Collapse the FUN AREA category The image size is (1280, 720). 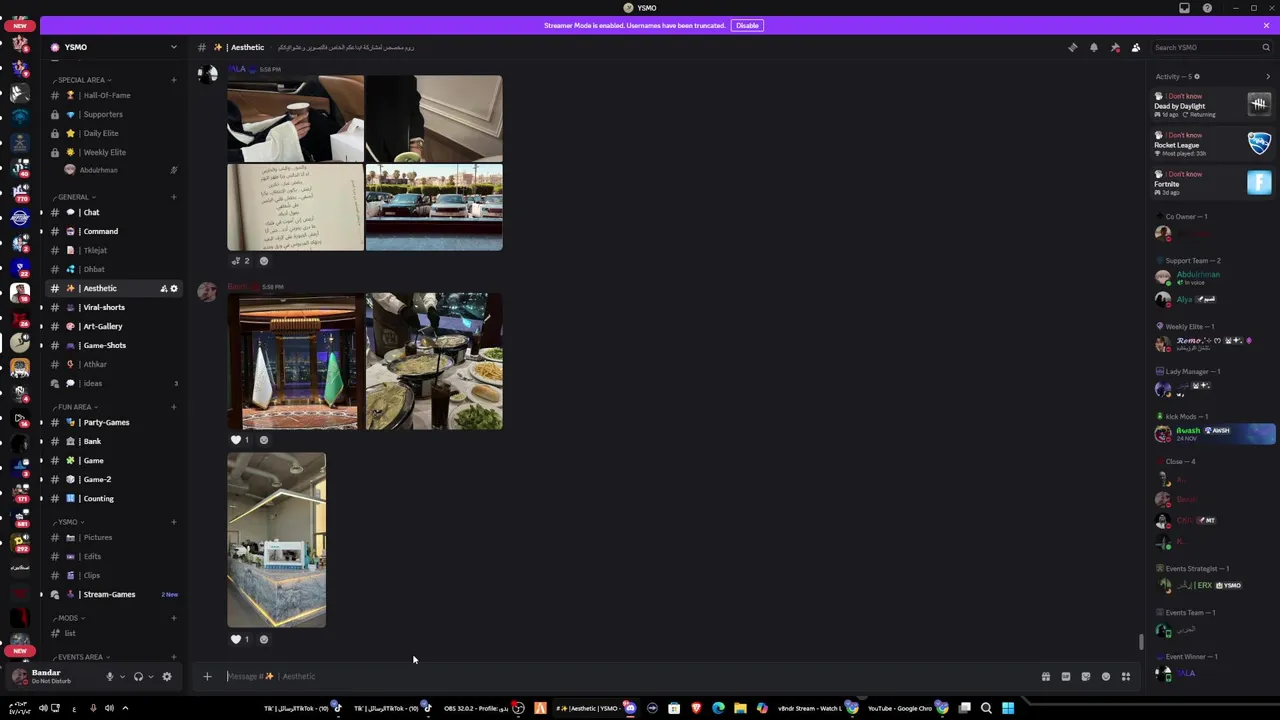75,407
